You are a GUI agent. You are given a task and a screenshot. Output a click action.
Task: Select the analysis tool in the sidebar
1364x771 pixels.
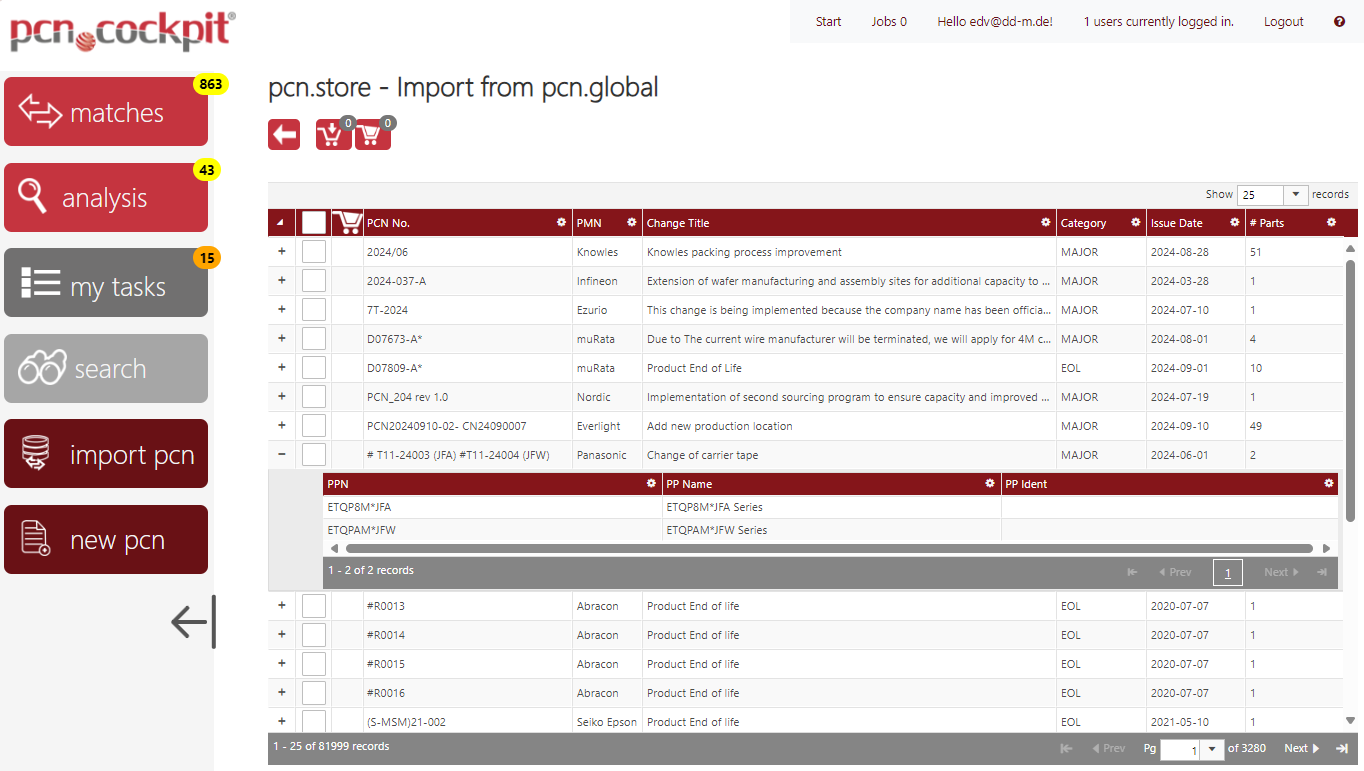click(105, 197)
